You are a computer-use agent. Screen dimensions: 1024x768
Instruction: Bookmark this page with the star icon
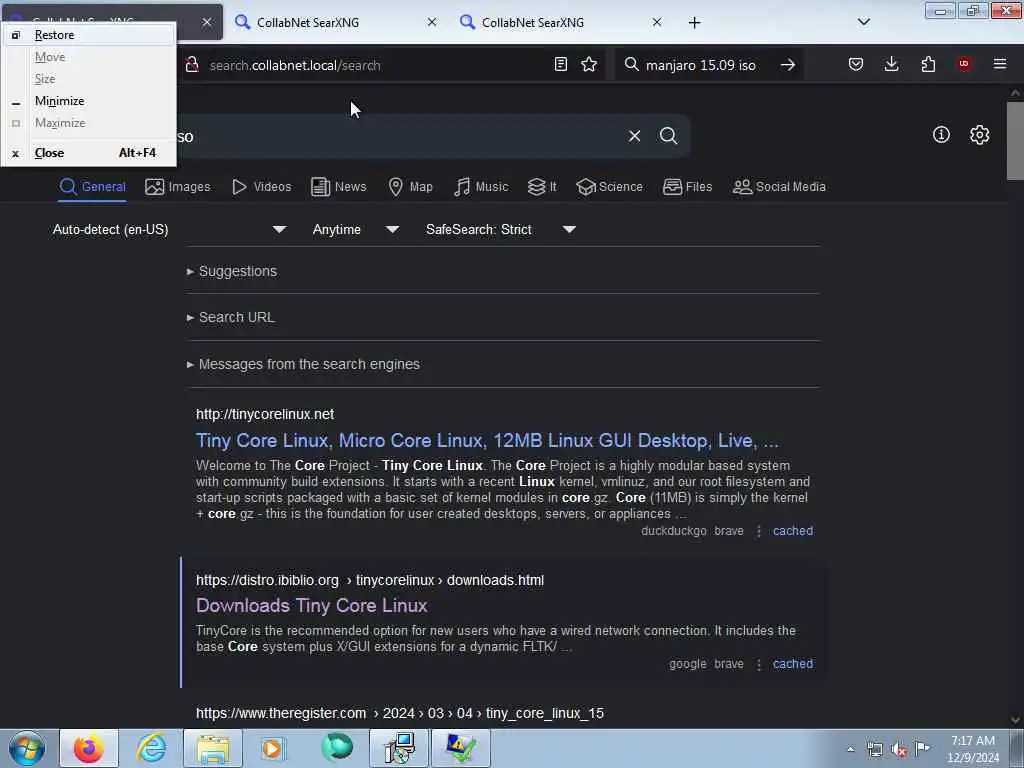click(589, 64)
